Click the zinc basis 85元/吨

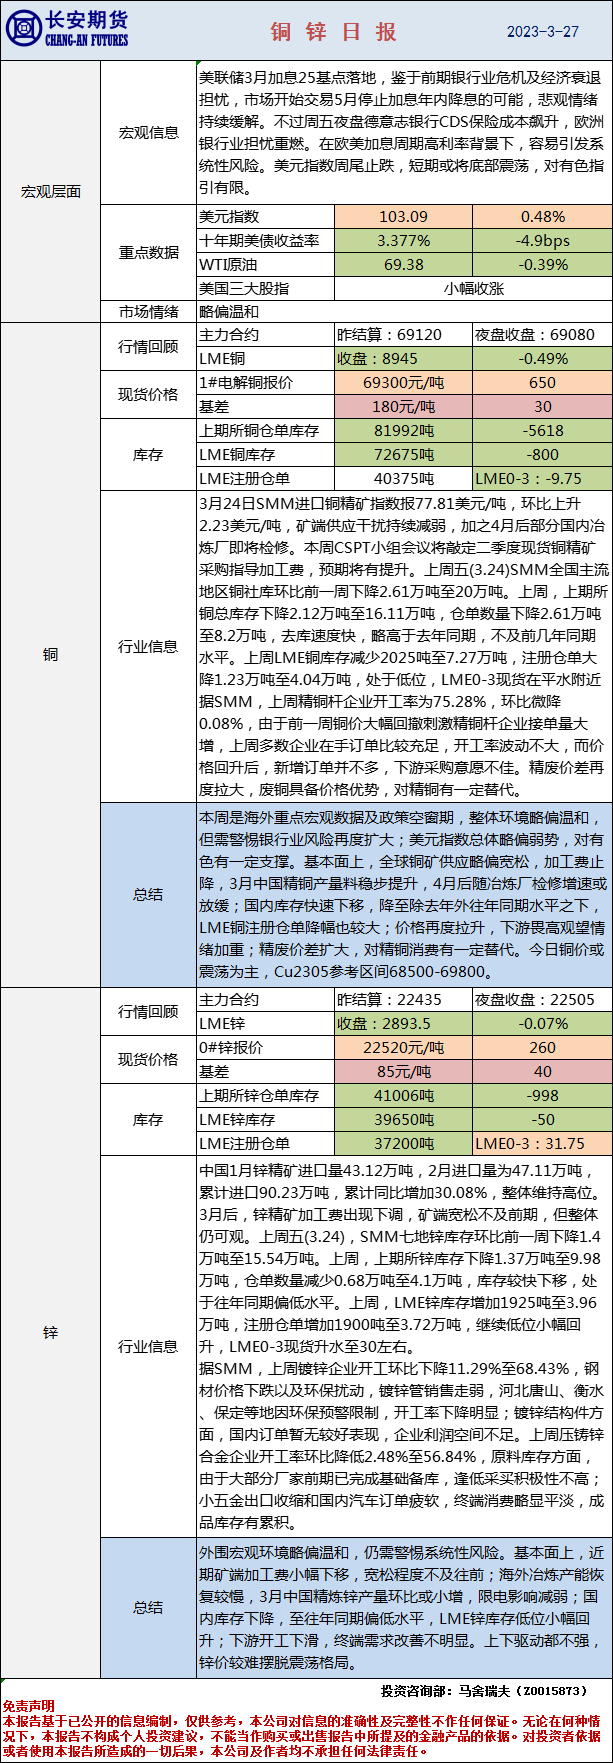[403, 1071]
